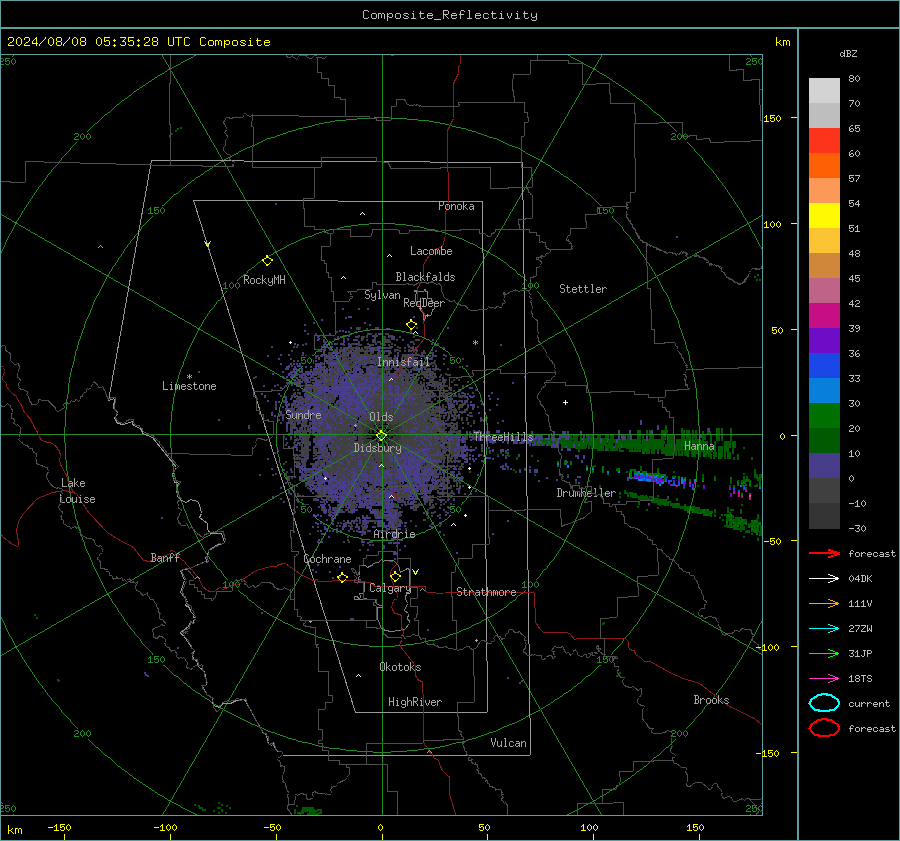Click the Innisfail label
The image size is (900, 841).
click(404, 362)
